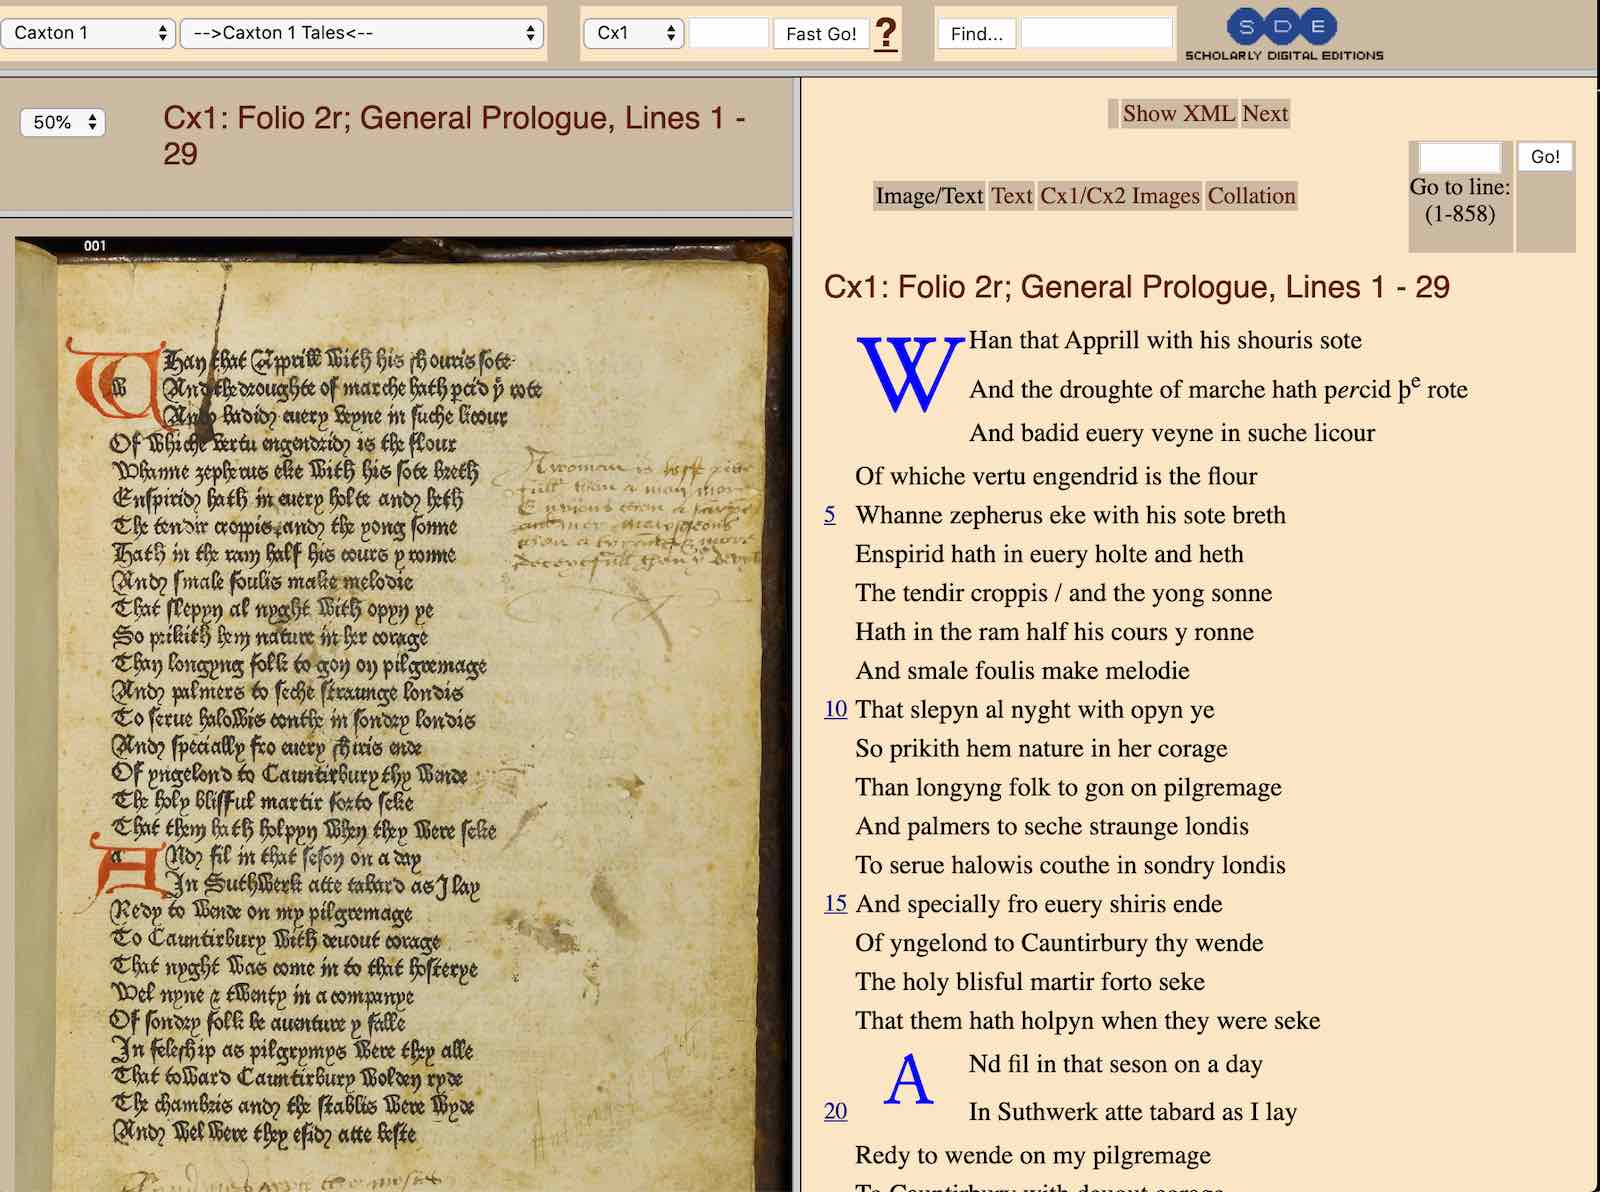Click text 'That slepyn al nyght with opyn ye'
This screenshot has height=1192, width=1600.
pyautogui.click(x=1035, y=710)
